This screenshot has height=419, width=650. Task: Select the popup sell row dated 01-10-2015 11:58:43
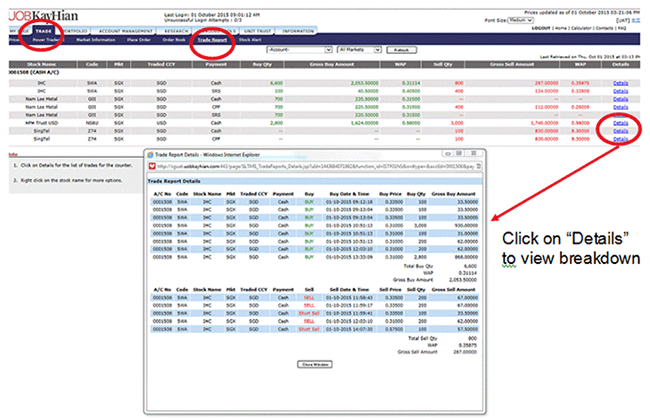click(315, 298)
